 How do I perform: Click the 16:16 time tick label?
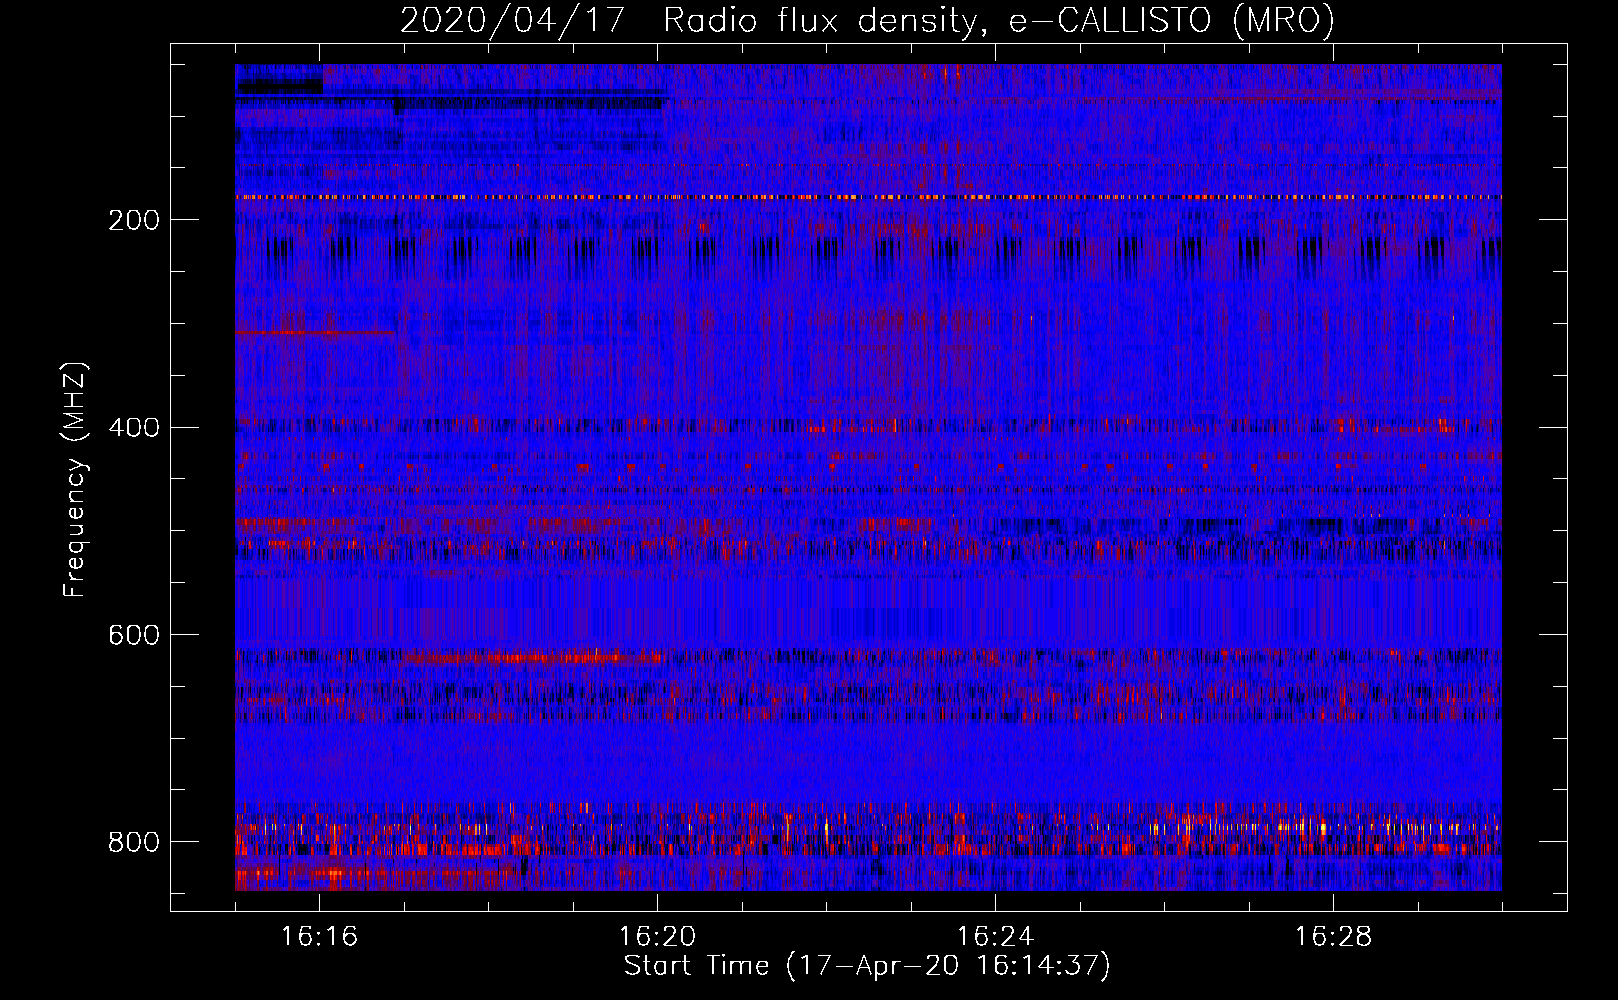point(319,937)
